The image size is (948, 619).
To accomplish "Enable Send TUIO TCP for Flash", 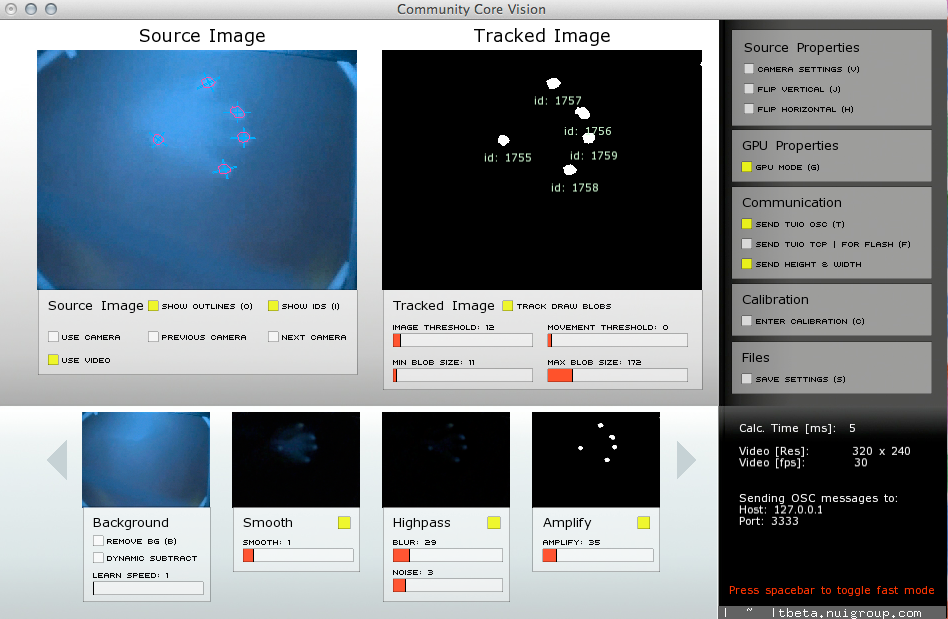I will (x=747, y=244).
